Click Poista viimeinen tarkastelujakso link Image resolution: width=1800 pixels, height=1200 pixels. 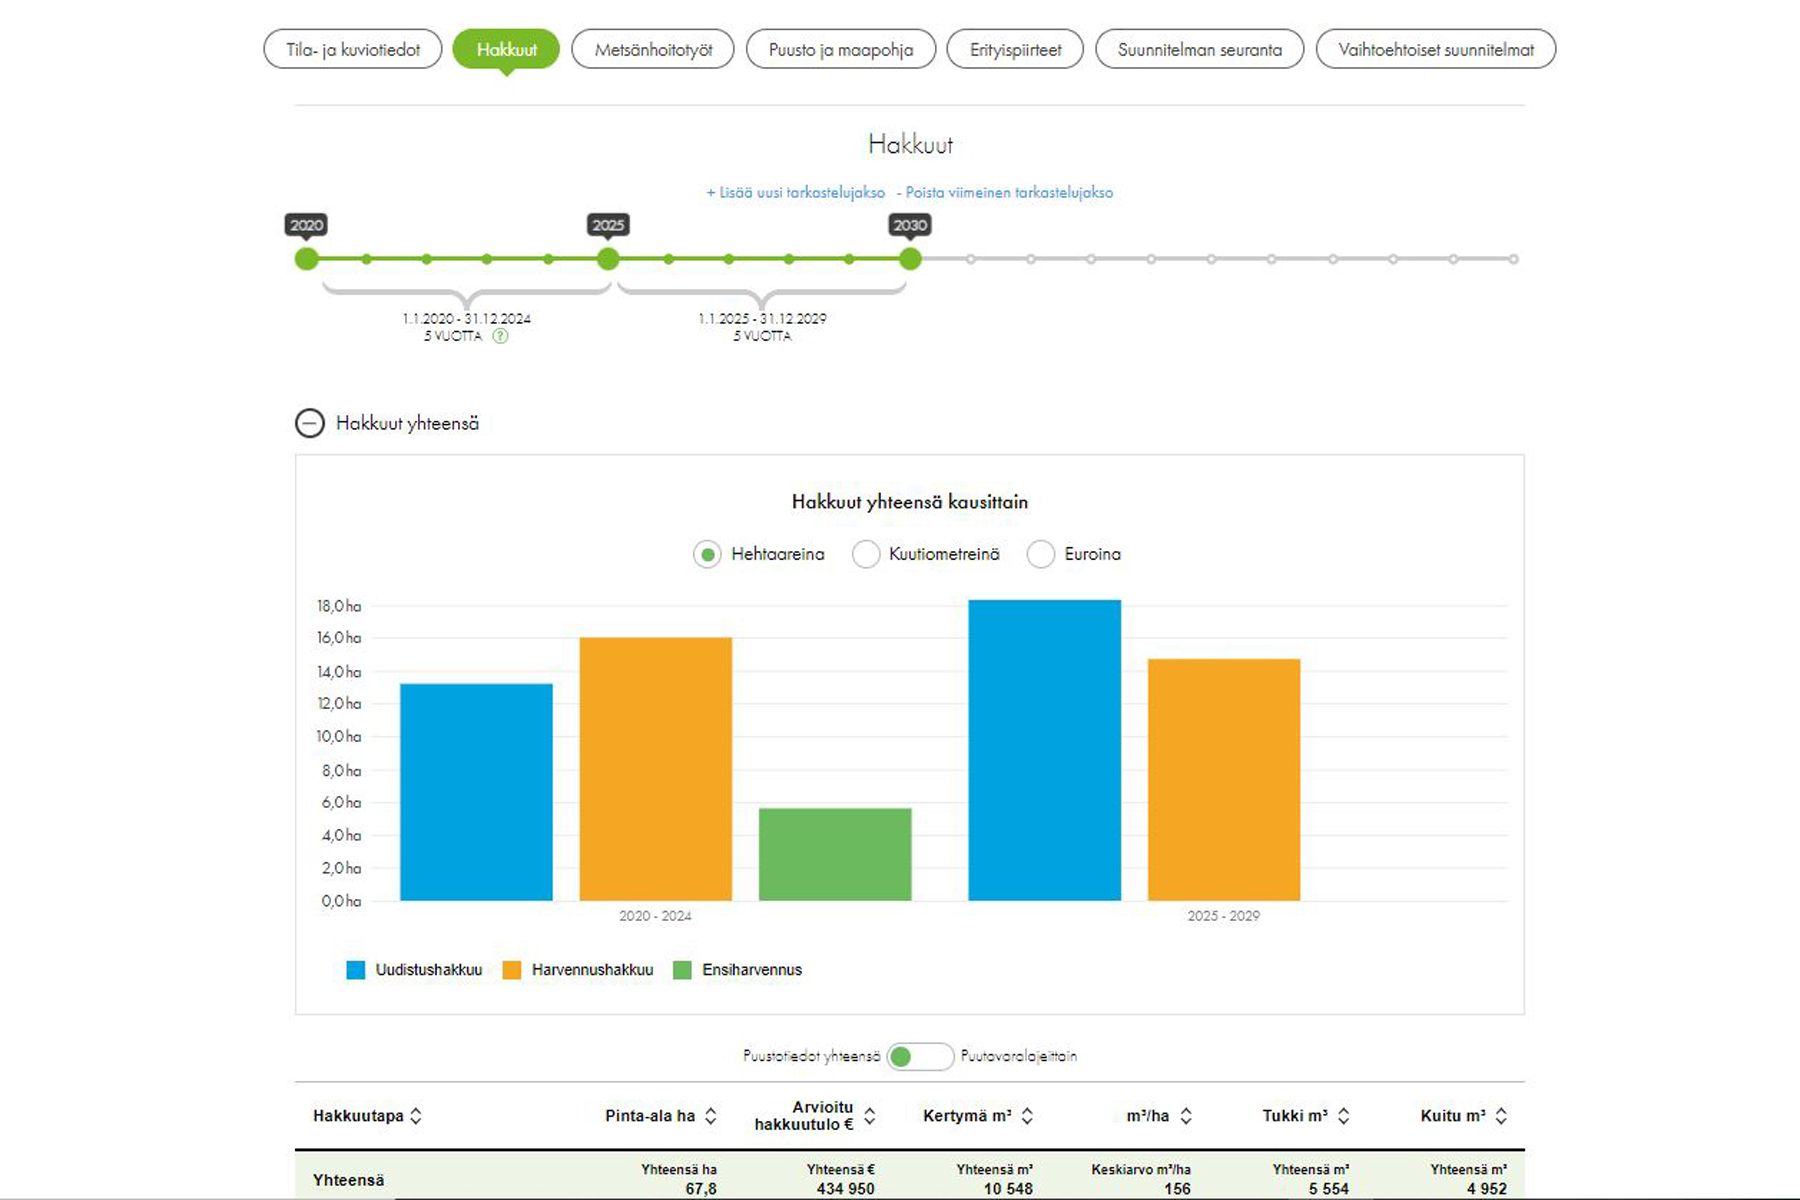(1005, 192)
